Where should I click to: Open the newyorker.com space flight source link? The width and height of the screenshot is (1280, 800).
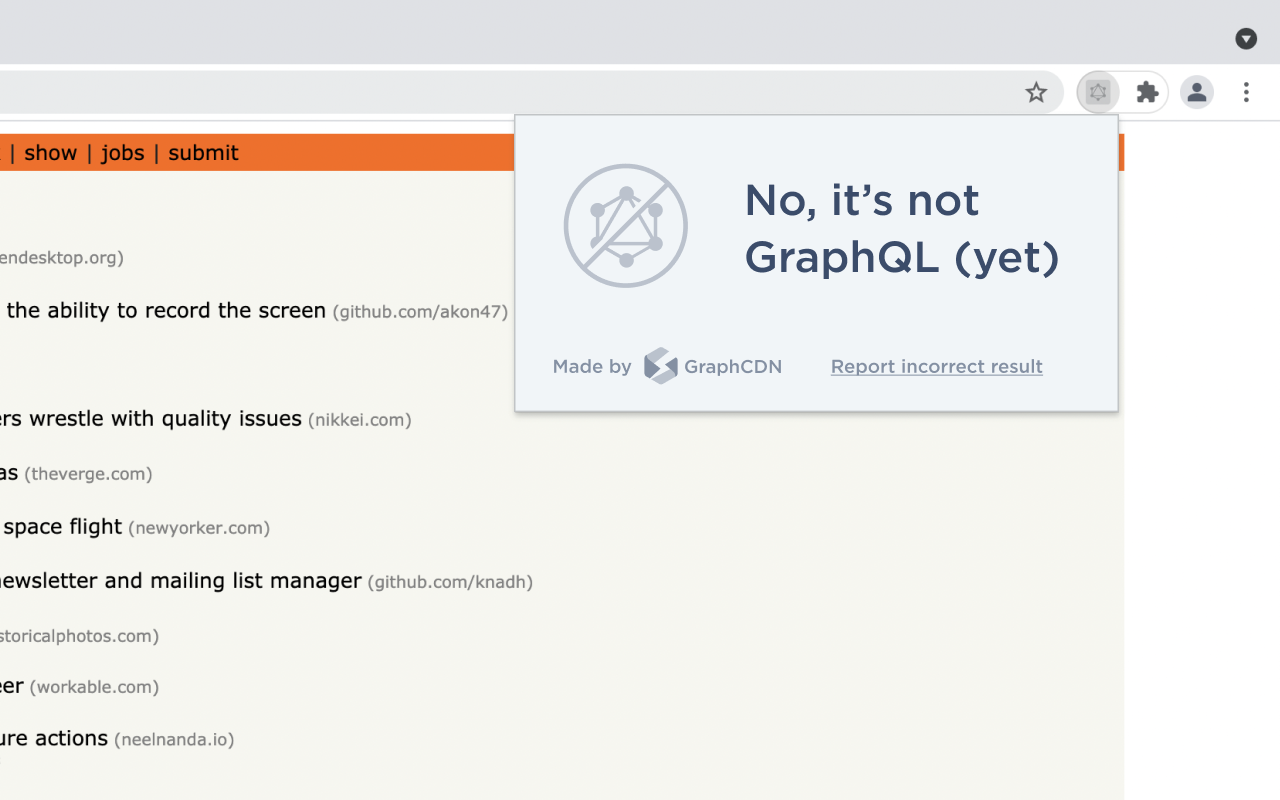[199, 527]
